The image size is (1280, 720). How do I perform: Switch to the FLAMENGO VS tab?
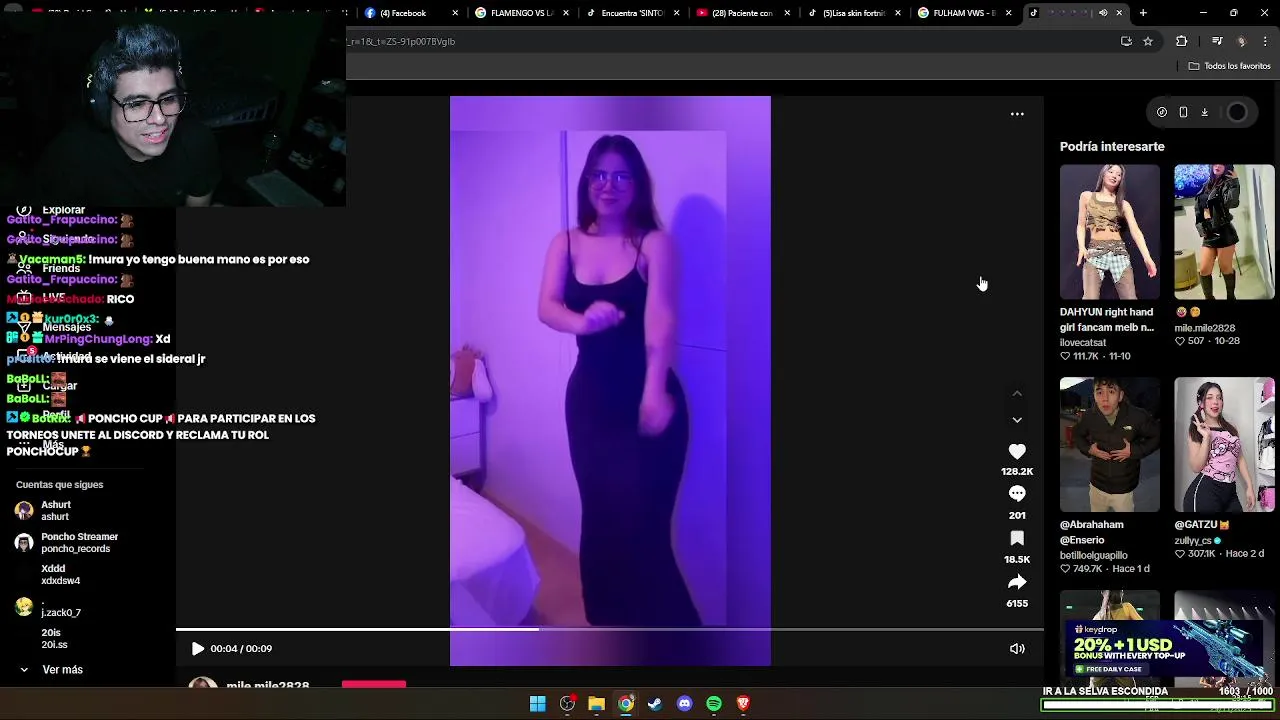coord(520,13)
